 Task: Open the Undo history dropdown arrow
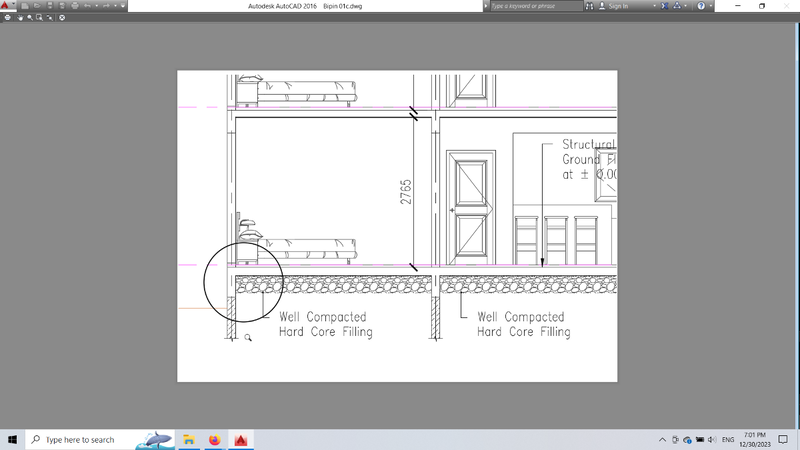point(96,6)
